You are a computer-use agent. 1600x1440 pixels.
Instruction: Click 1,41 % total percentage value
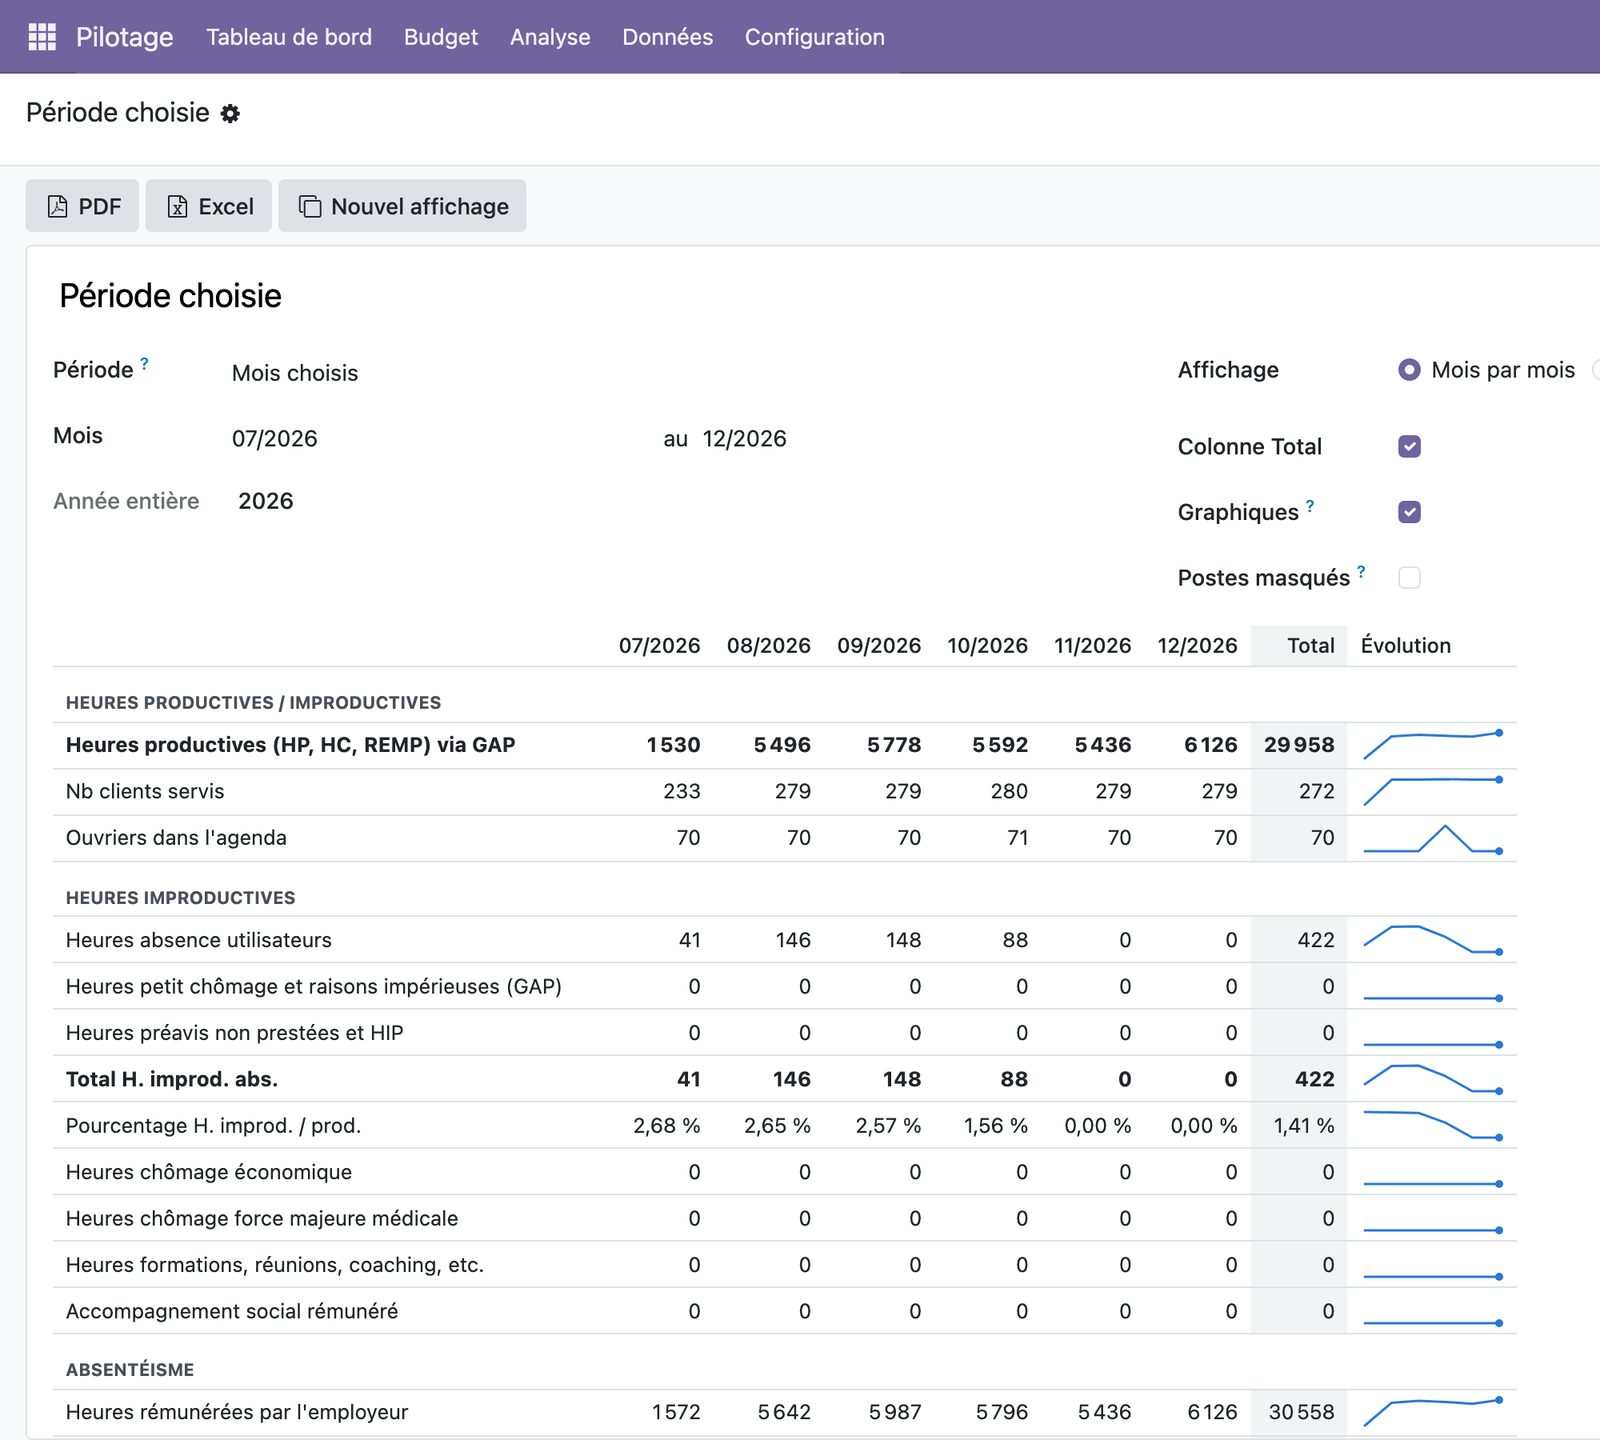tap(1304, 1125)
